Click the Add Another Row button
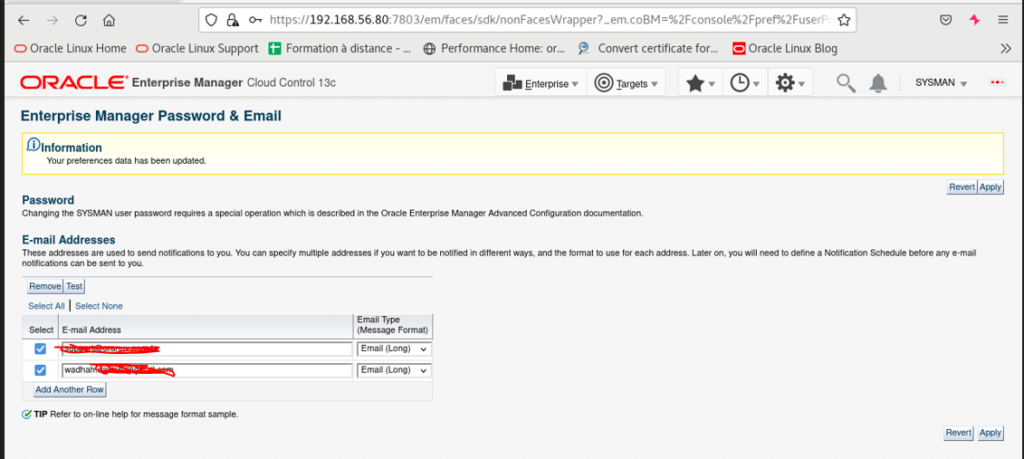 click(69, 389)
